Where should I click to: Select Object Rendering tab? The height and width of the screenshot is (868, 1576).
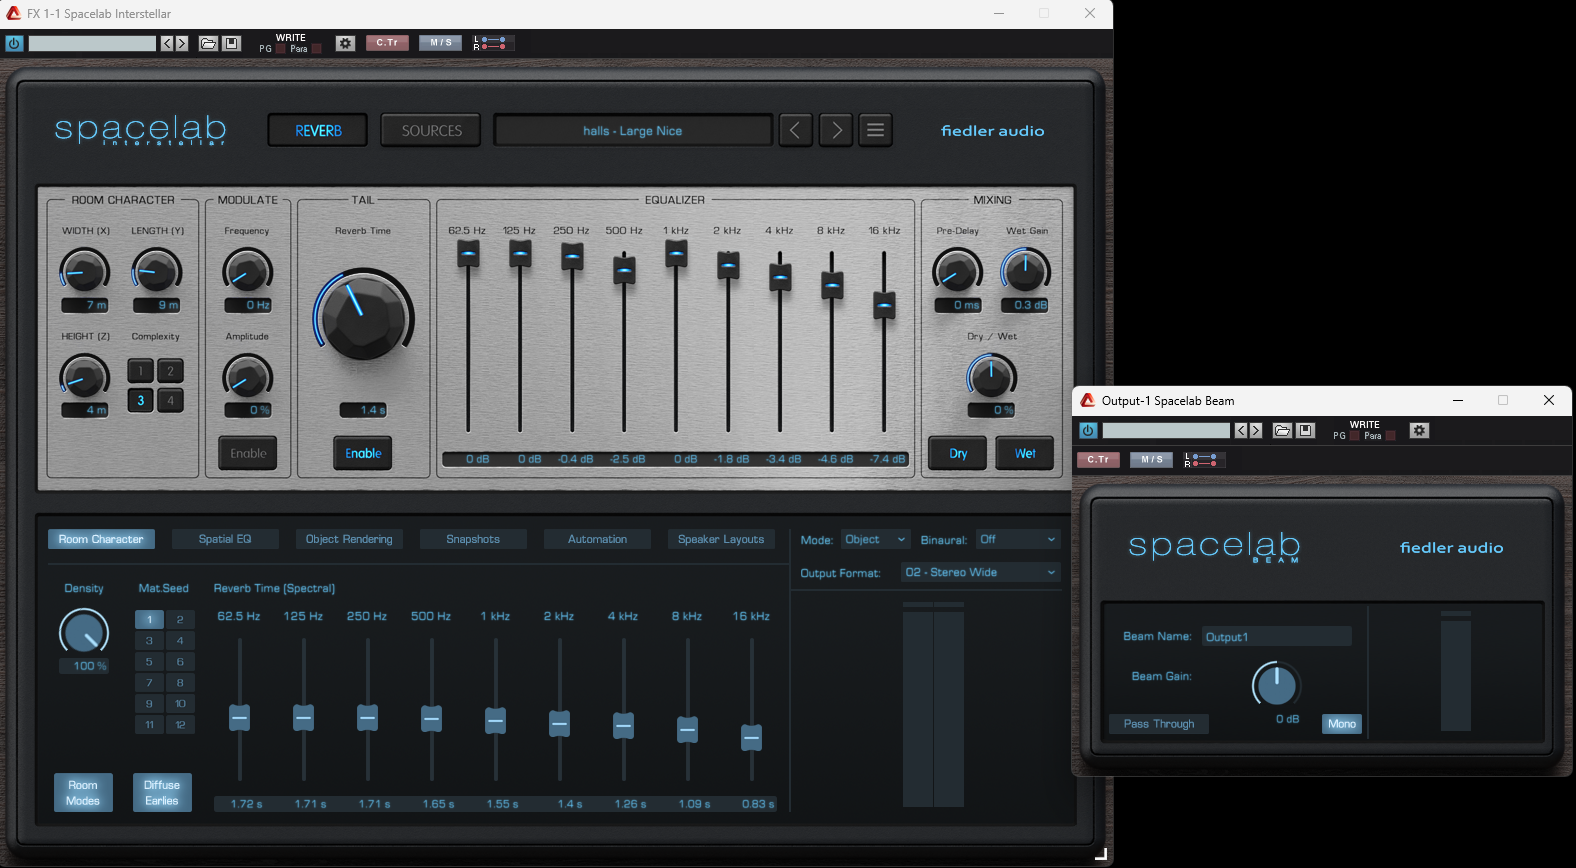[349, 539]
